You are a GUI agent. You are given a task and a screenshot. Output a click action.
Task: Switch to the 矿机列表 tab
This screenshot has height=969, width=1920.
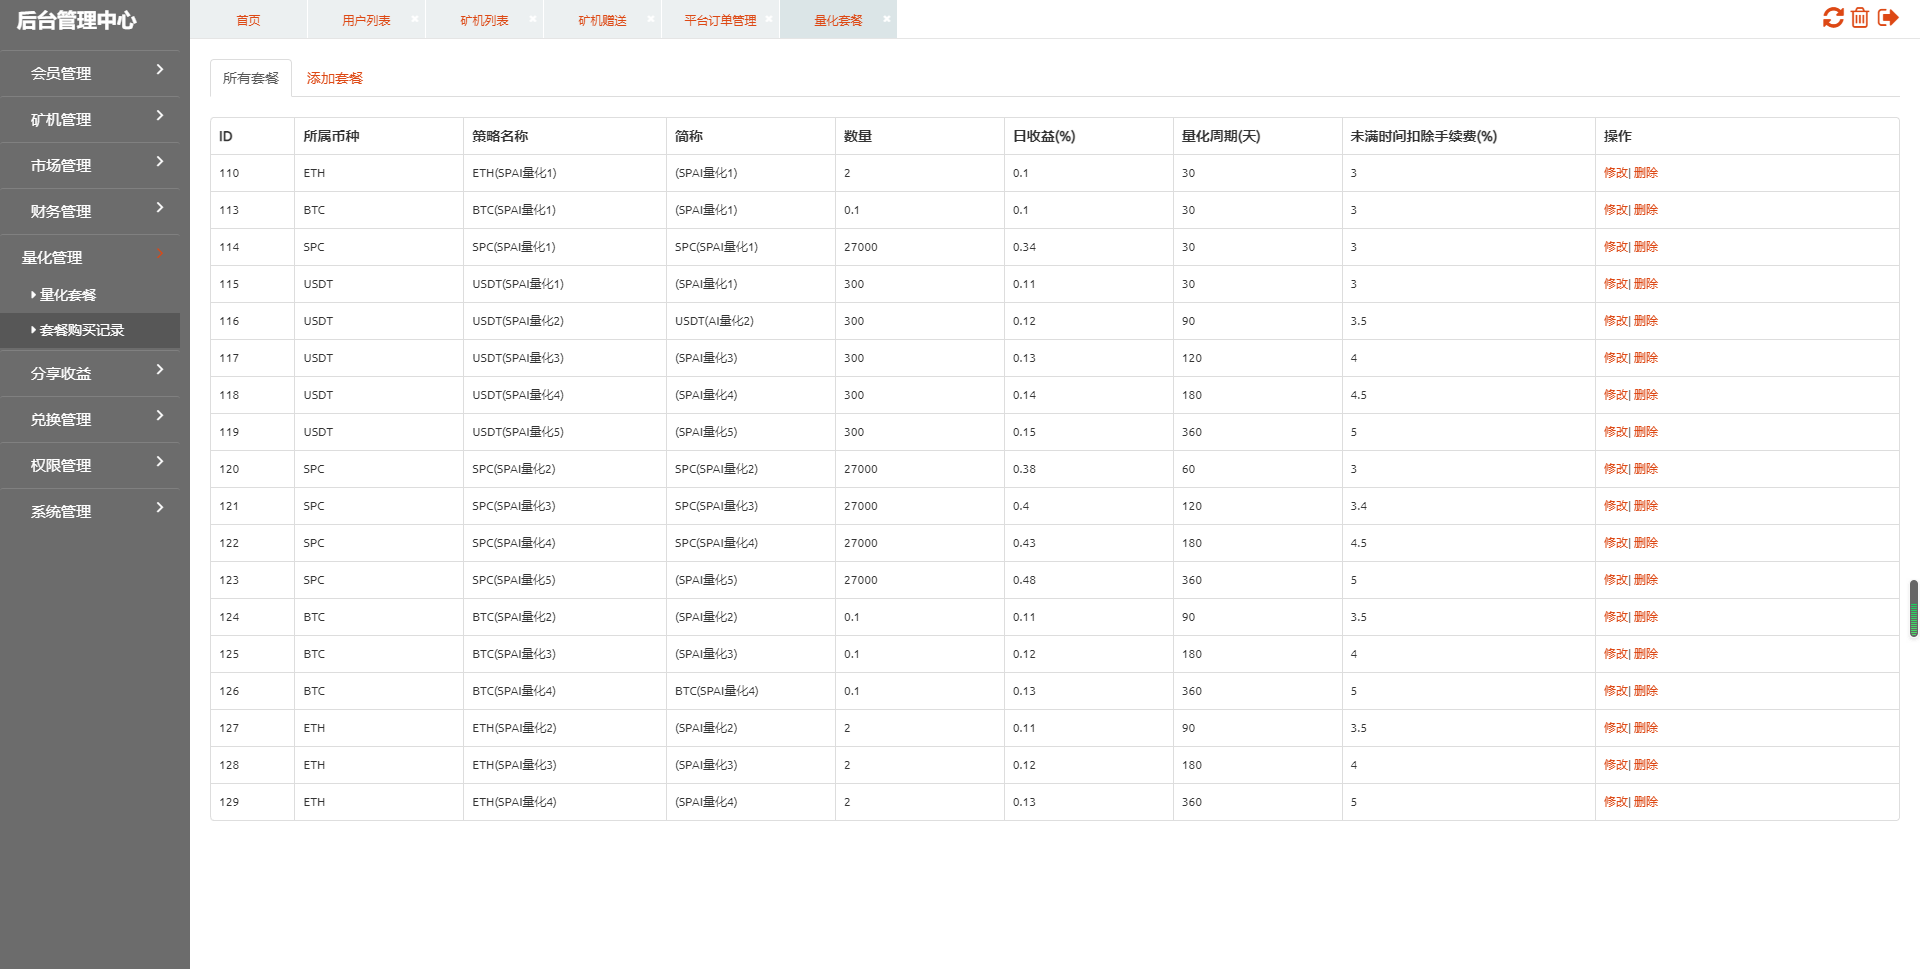(x=484, y=20)
